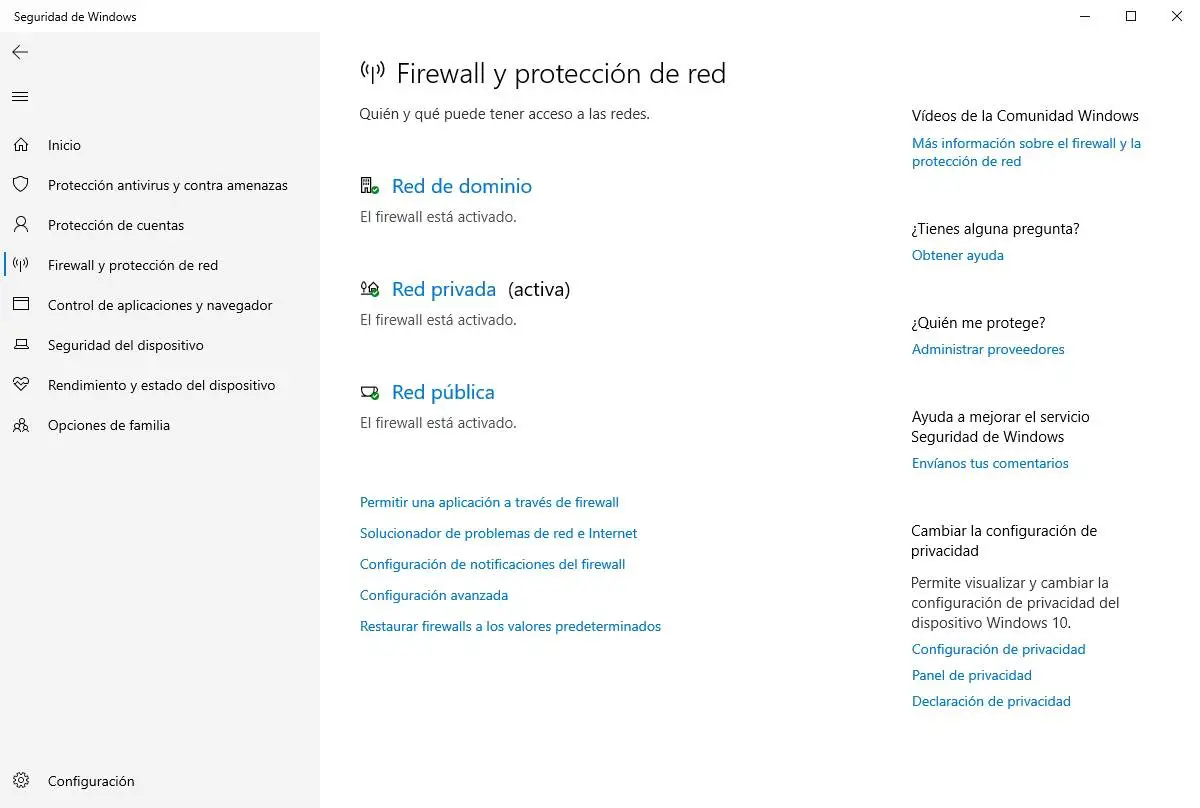The height and width of the screenshot is (808, 1200).
Task: Expand the hamburger navigation menu
Action: (20, 97)
